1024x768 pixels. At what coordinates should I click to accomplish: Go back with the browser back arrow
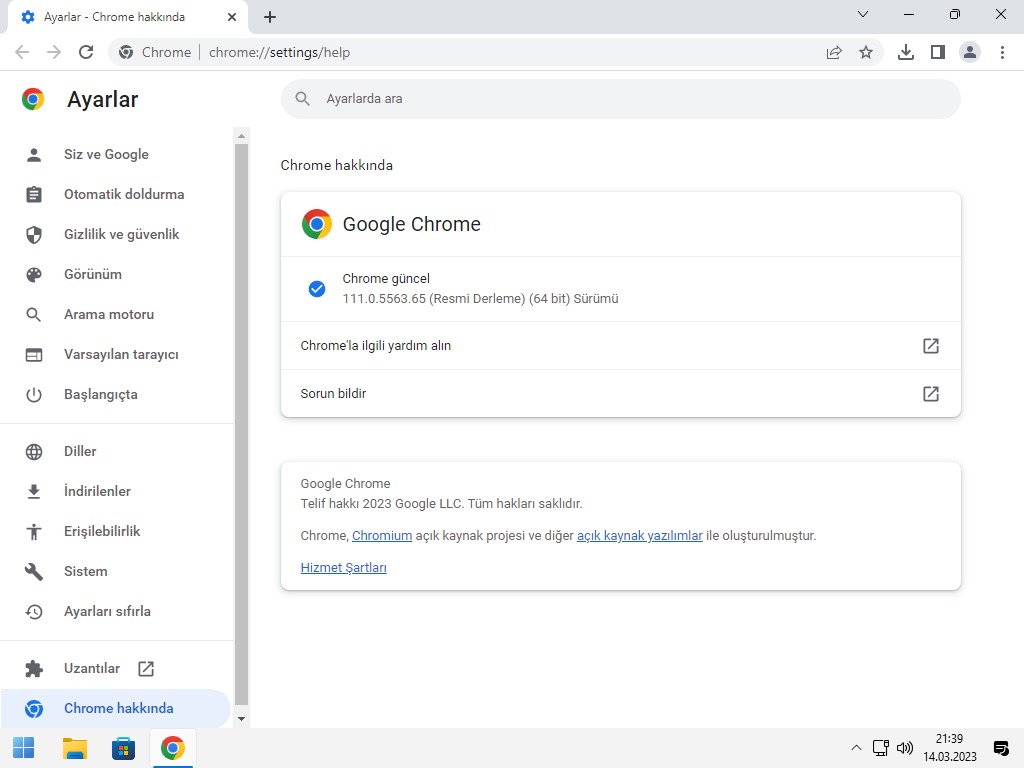22,52
